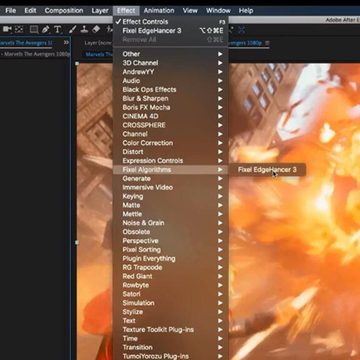The width and height of the screenshot is (360, 360).
Task: Open the Perspective effects category
Action: [170, 241]
